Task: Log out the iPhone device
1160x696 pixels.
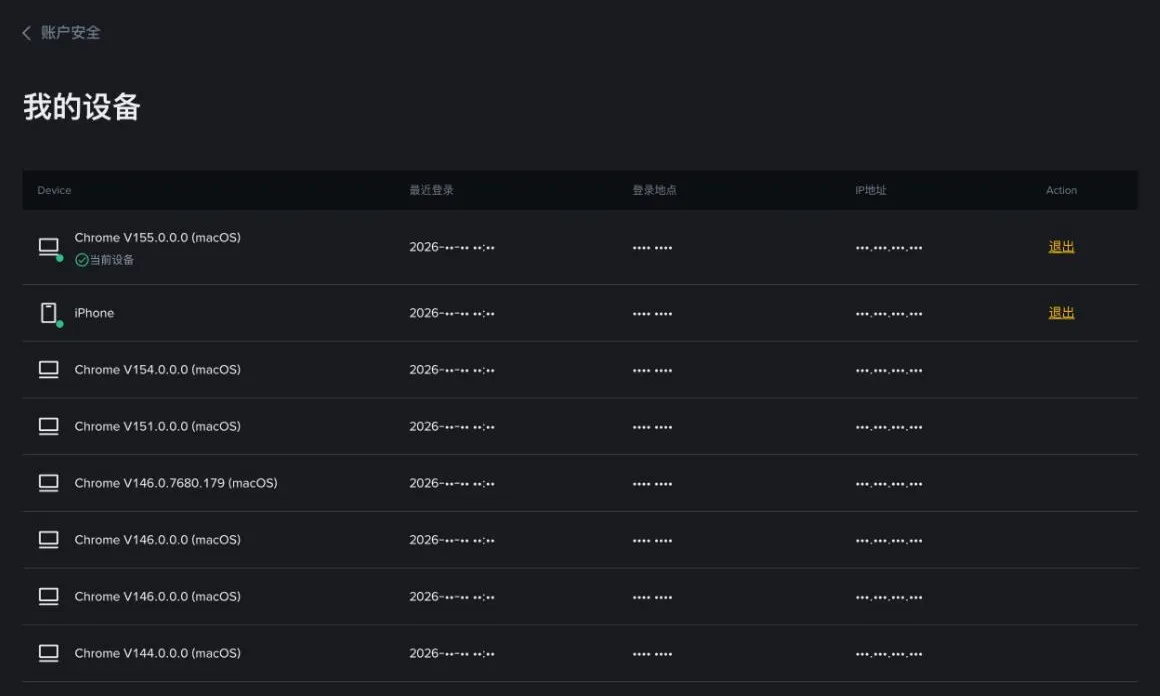Action: (1061, 313)
